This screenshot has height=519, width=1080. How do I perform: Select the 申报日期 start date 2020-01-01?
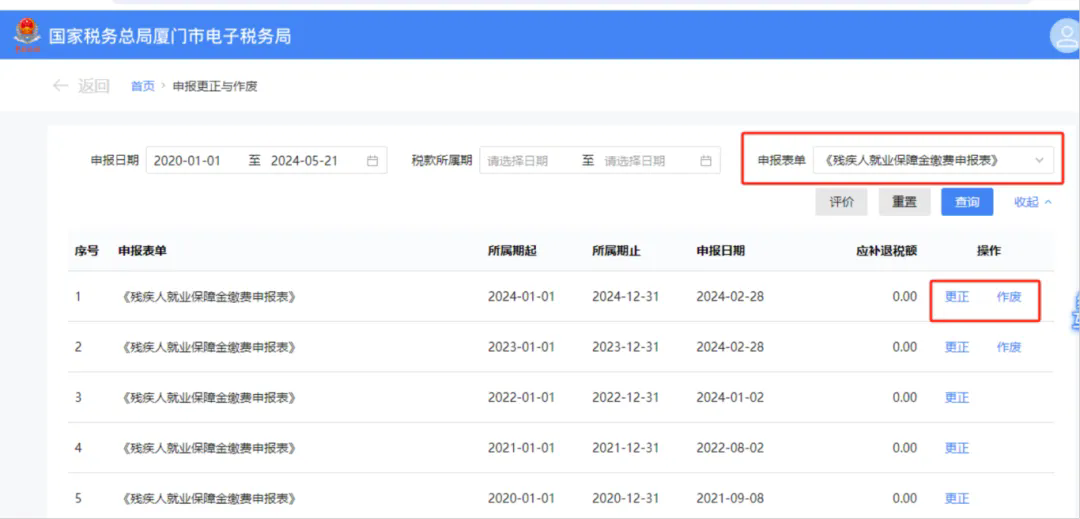tap(187, 161)
